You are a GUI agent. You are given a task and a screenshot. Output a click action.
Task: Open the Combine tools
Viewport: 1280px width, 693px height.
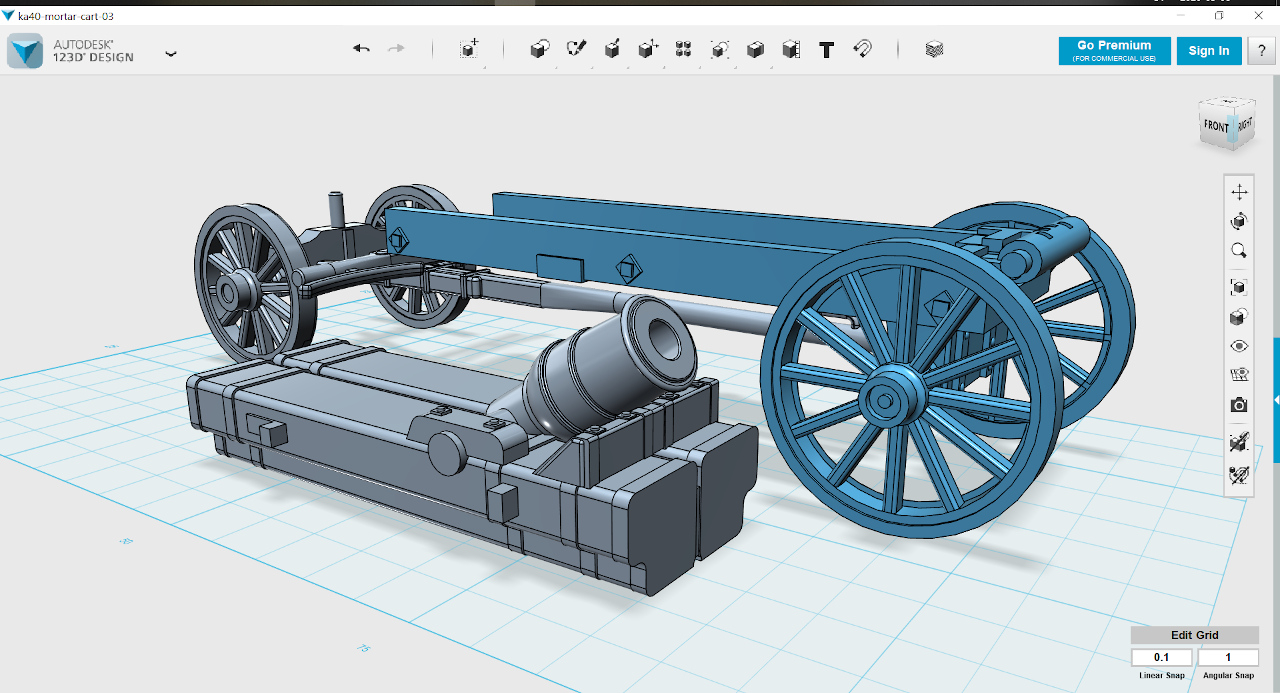(756, 49)
